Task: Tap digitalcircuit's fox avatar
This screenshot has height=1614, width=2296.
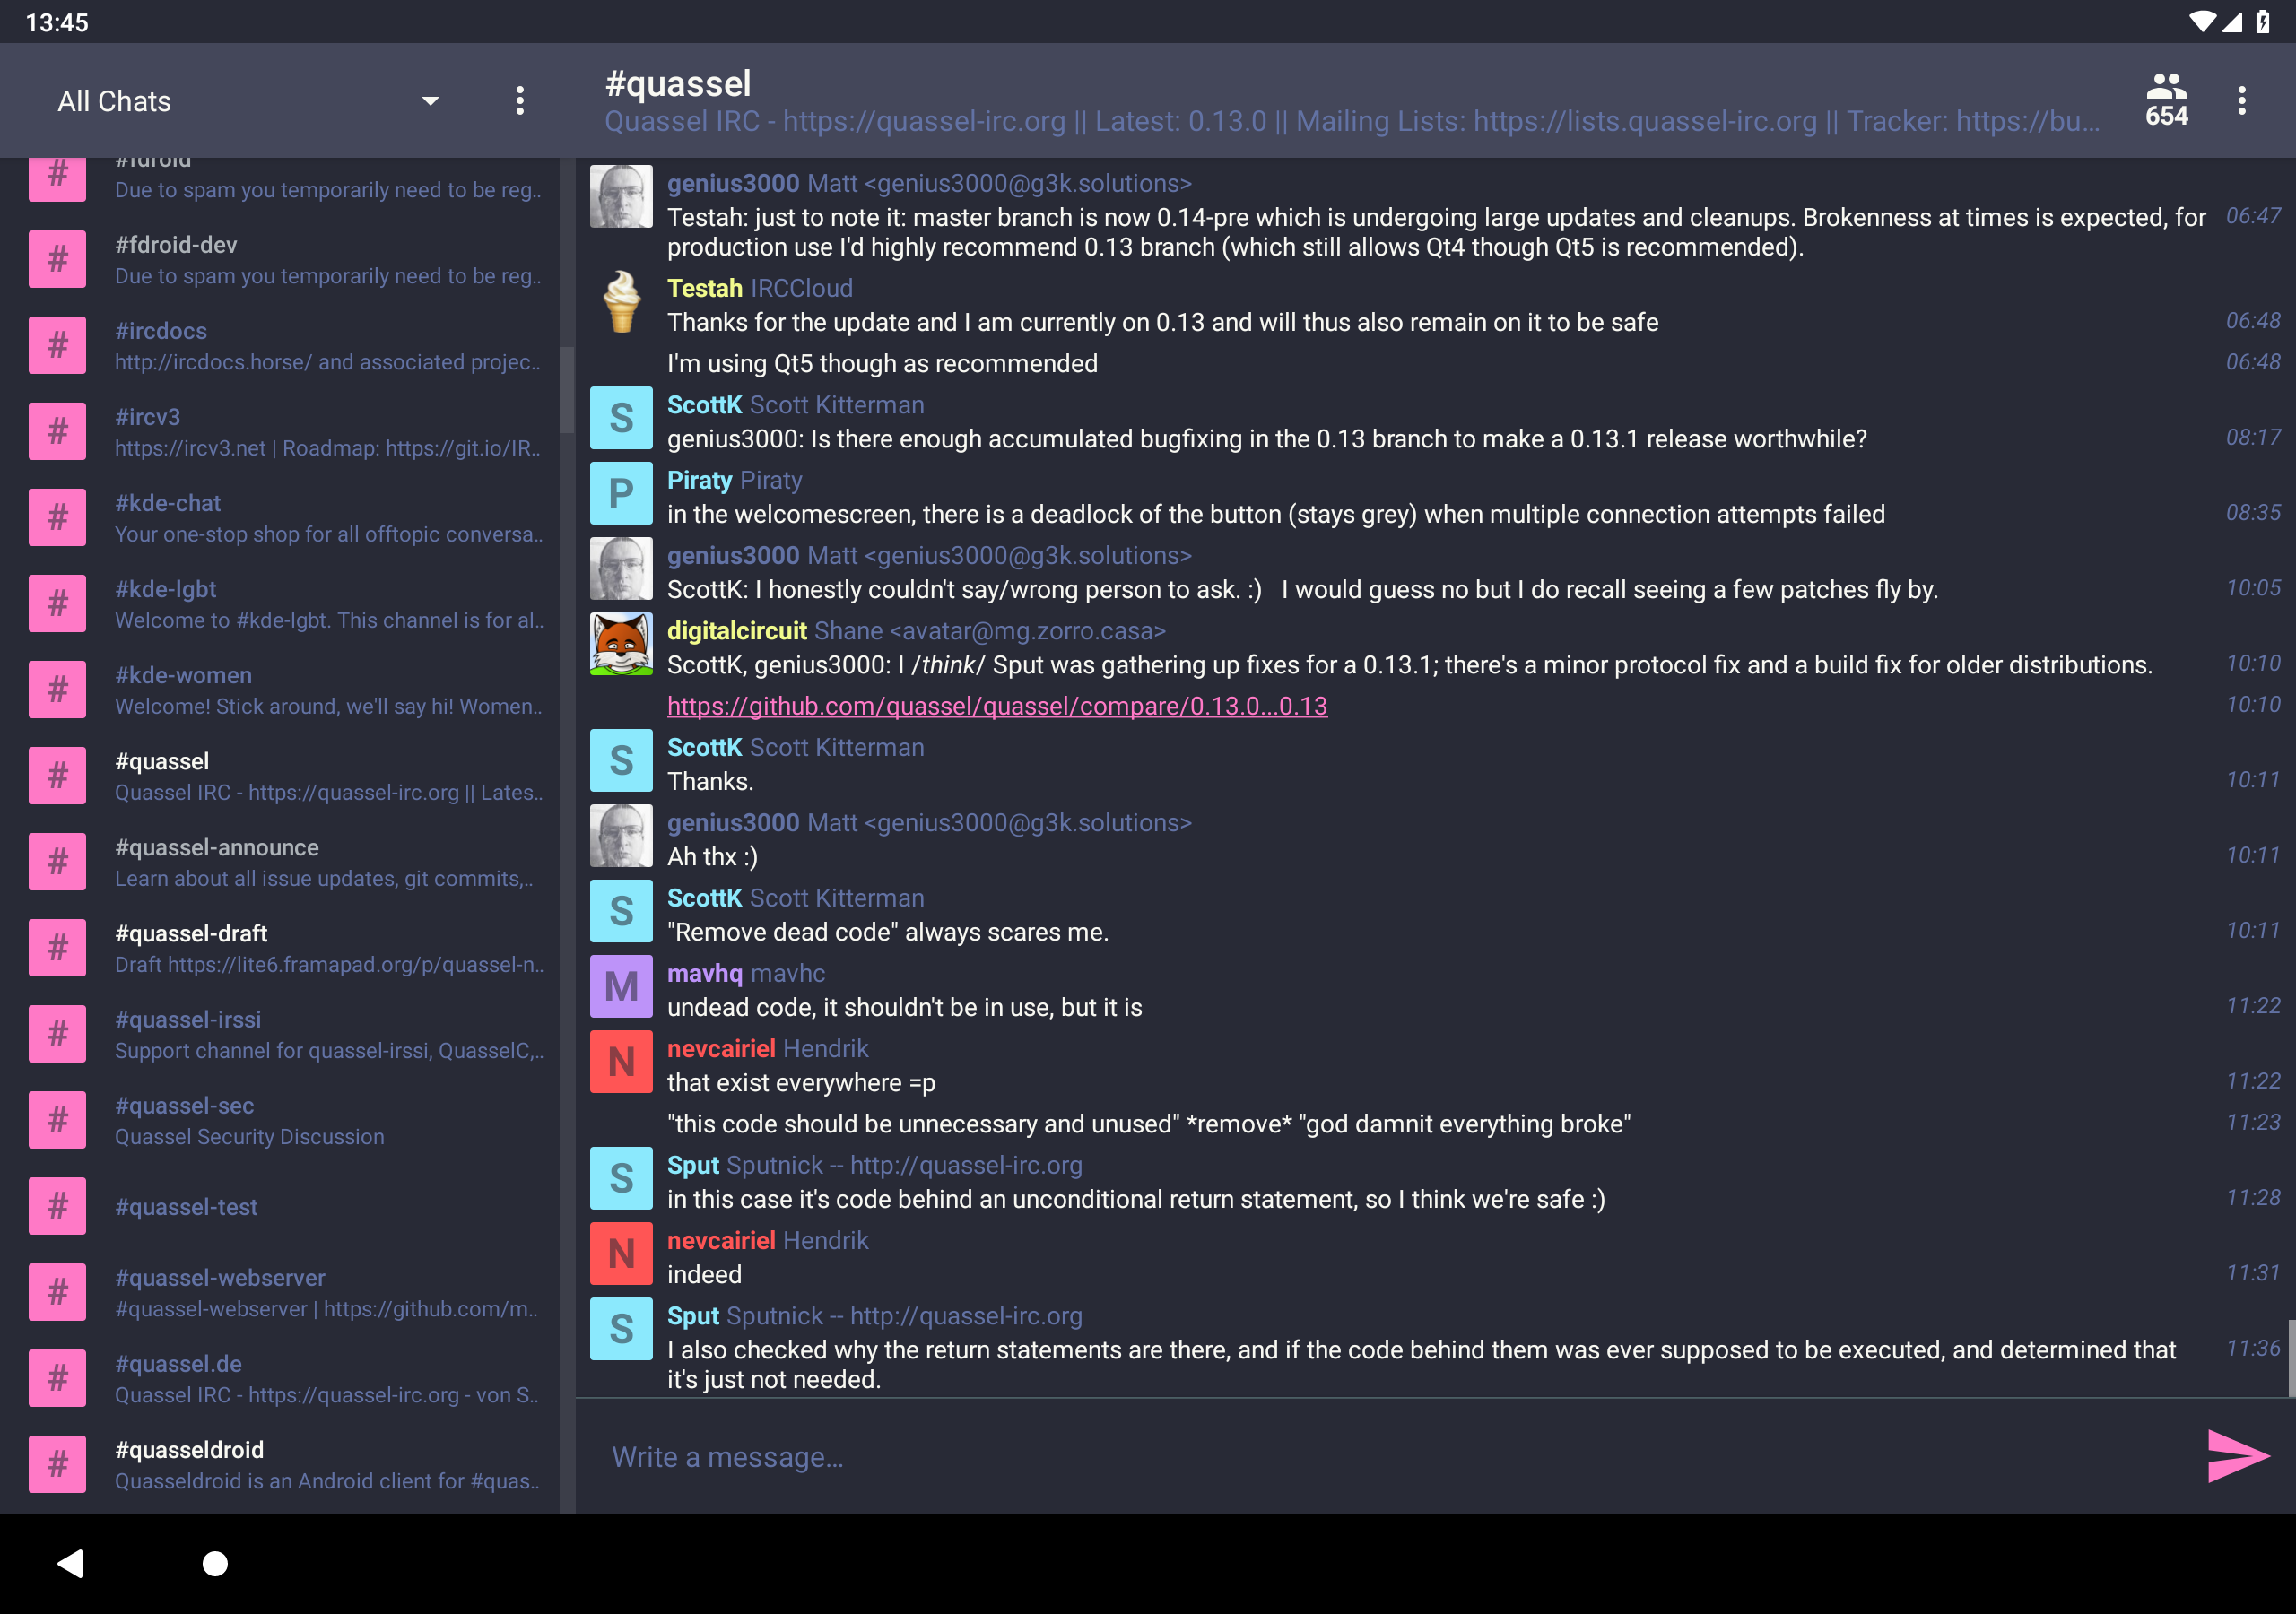Action: point(621,644)
